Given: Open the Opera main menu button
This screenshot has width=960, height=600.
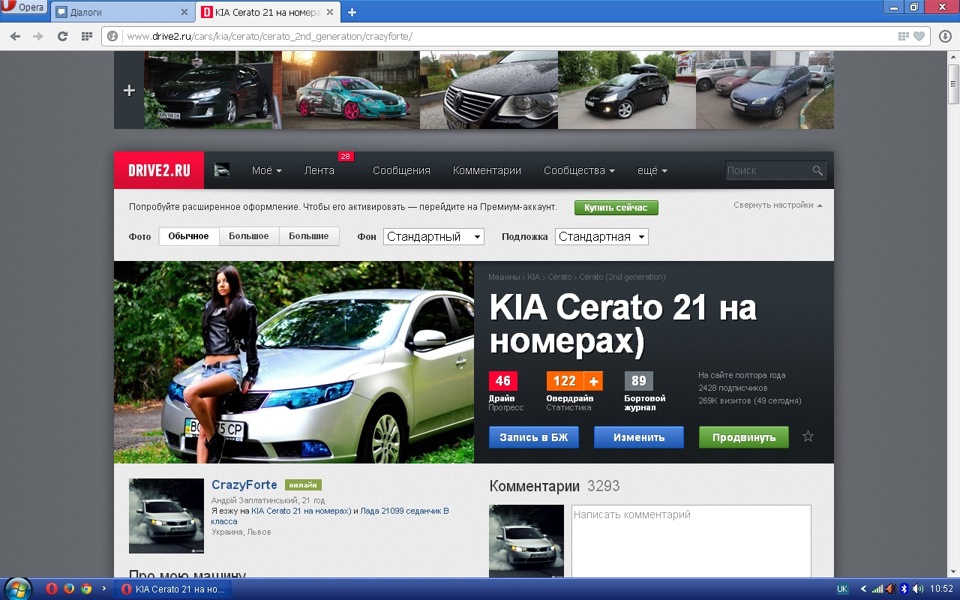Looking at the screenshot, I should pyautogui.click(x=23, y=8).
